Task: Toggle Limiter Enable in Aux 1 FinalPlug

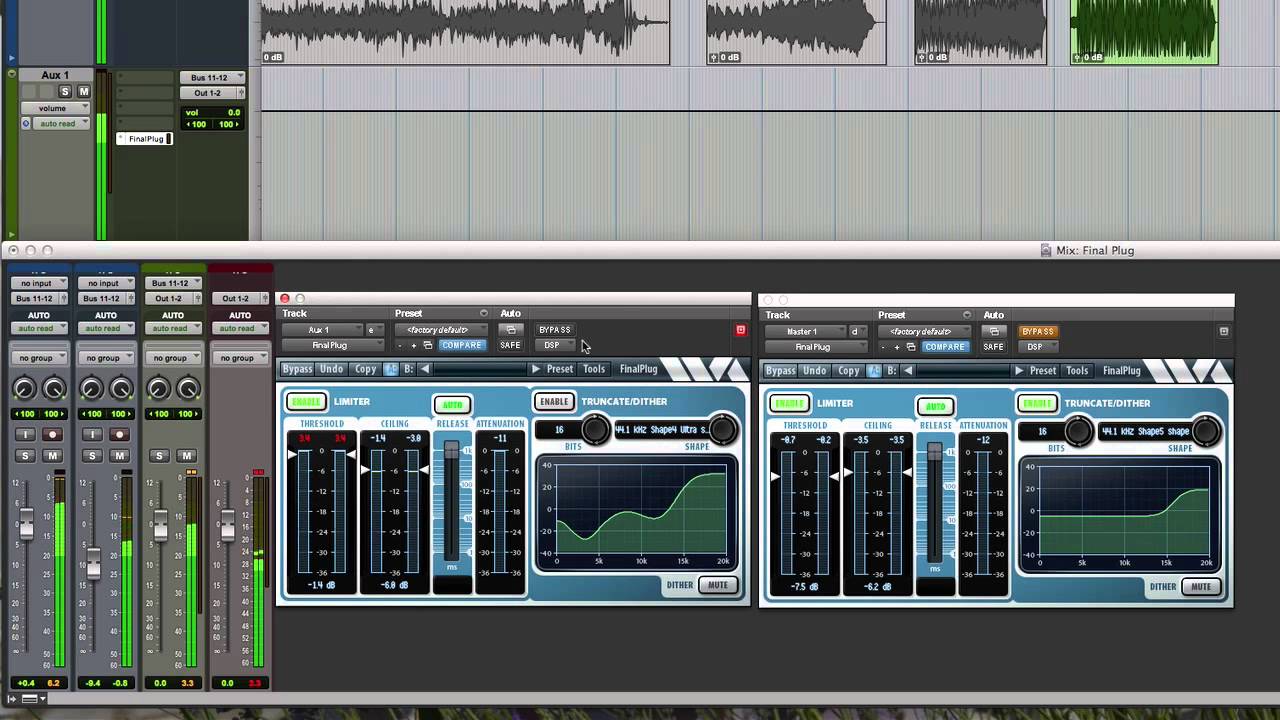Action: tap(305, 402)
